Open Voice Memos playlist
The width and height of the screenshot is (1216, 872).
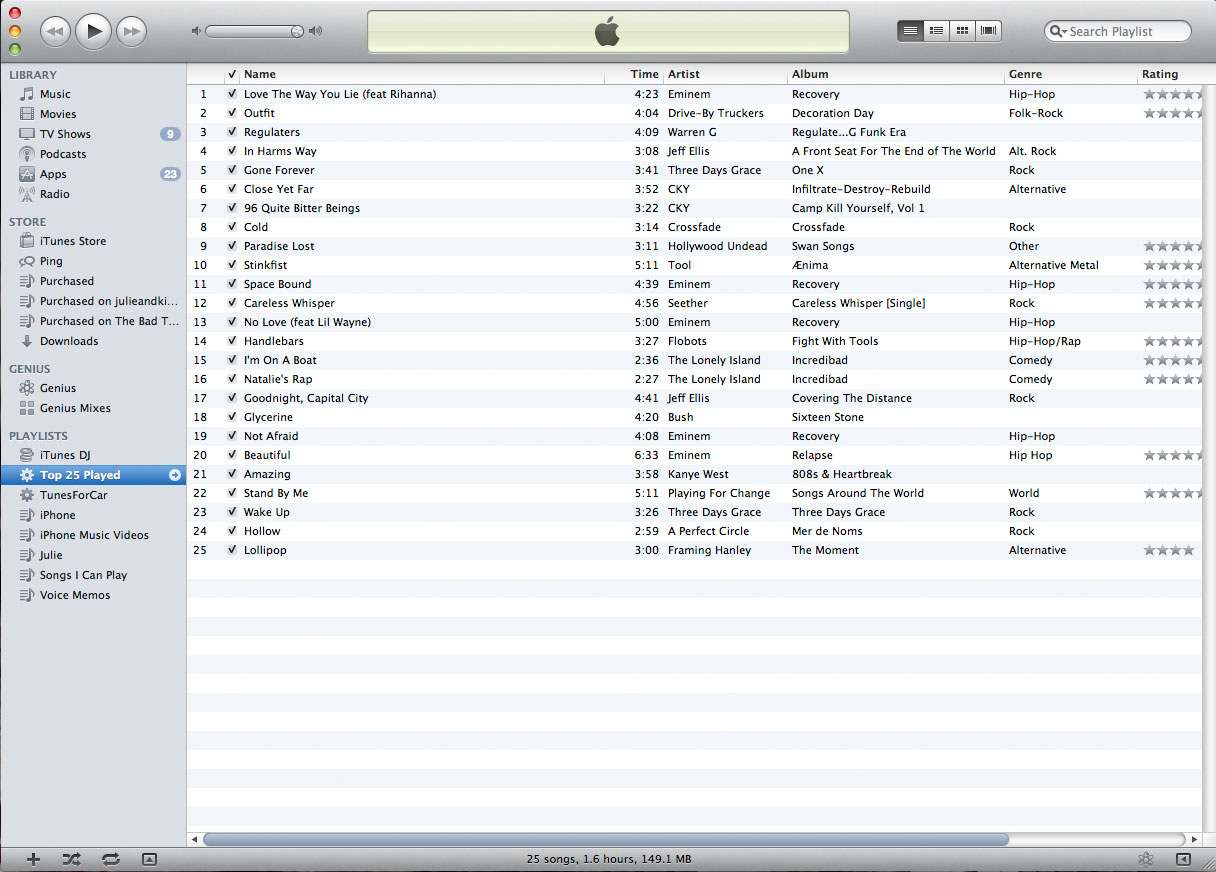tap(75, 595)
